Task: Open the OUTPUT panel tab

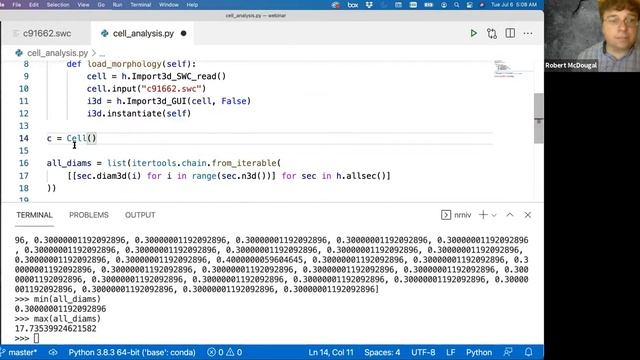Action: 140,215
